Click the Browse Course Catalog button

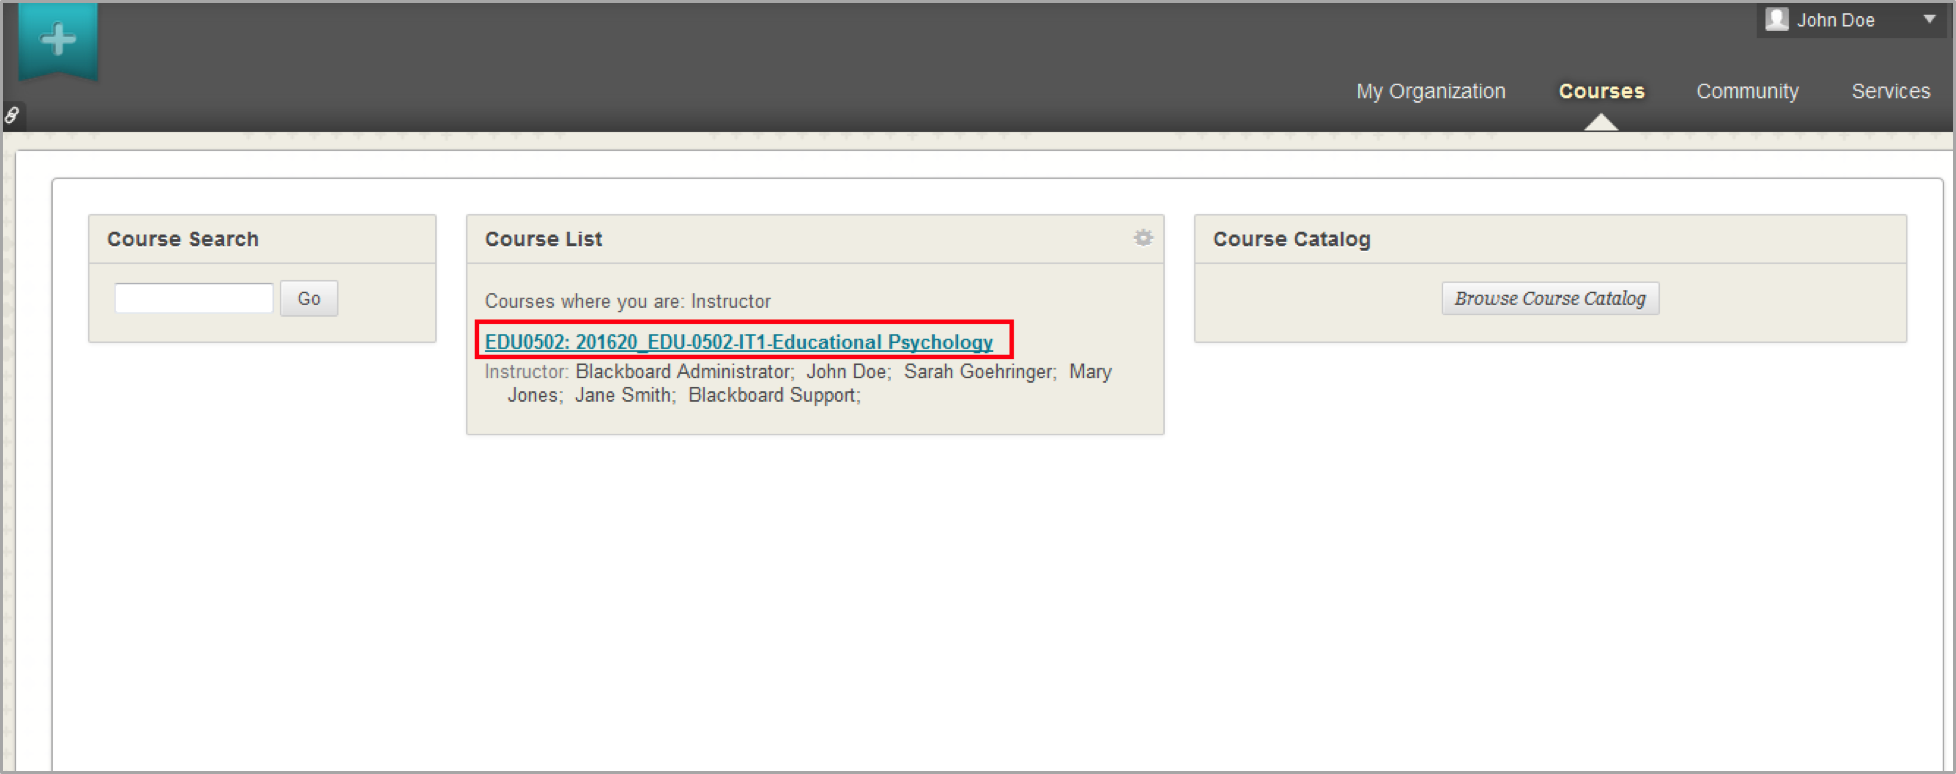pyautogui.click(x=1549, y=298)
